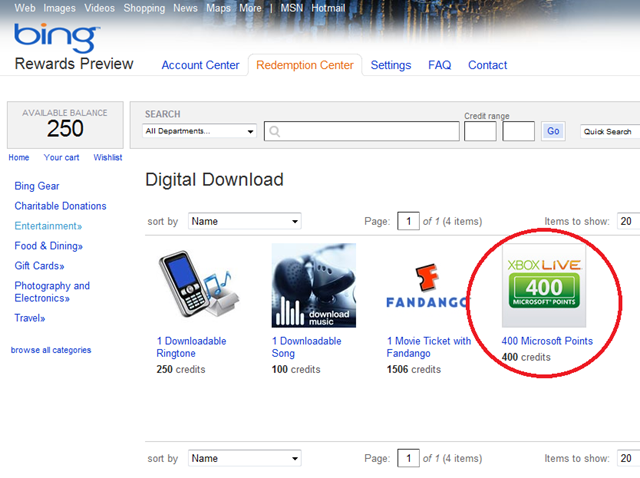
Task: Click the top Page number field
Action: (408, 221)
